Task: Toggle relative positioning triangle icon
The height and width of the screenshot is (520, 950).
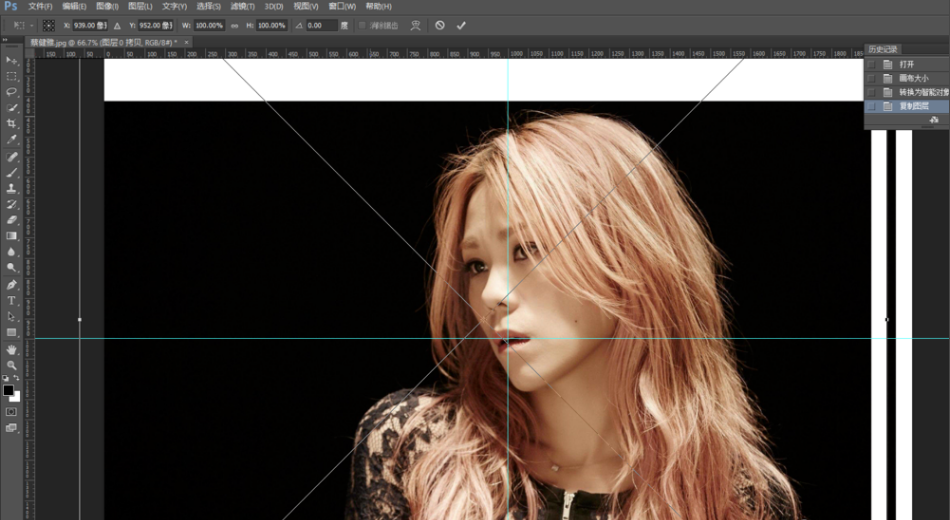Action: (x=117, y=25)
